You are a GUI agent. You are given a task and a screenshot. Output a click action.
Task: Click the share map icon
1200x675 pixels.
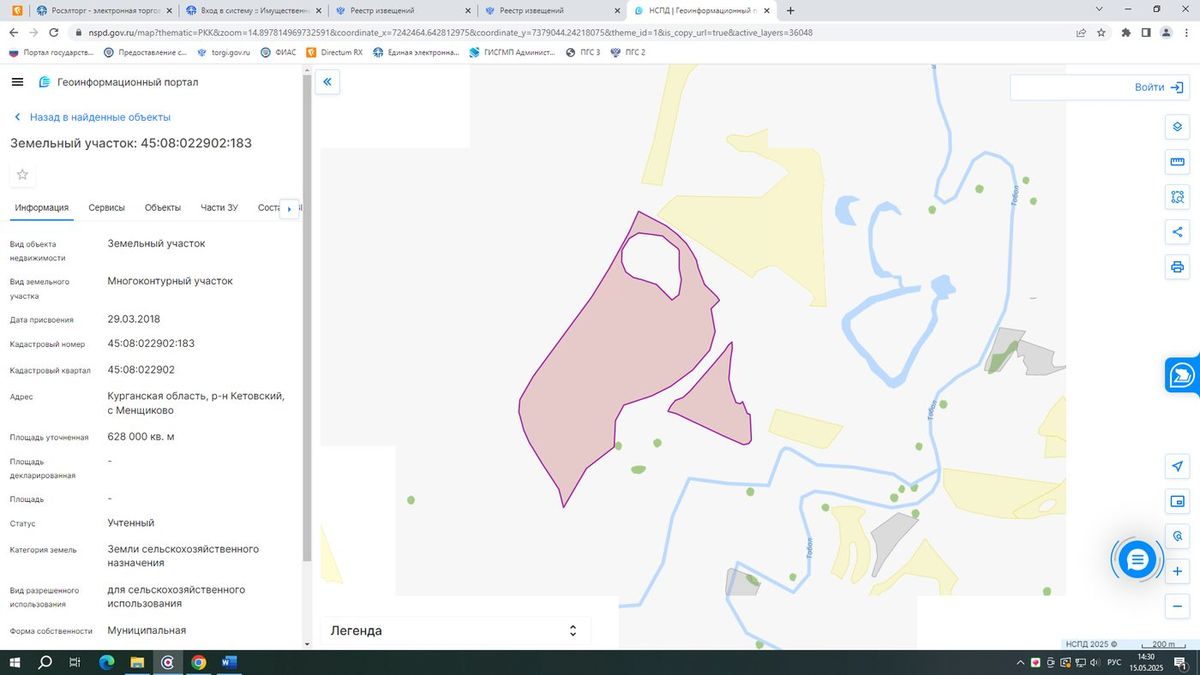coord(1177,232)
